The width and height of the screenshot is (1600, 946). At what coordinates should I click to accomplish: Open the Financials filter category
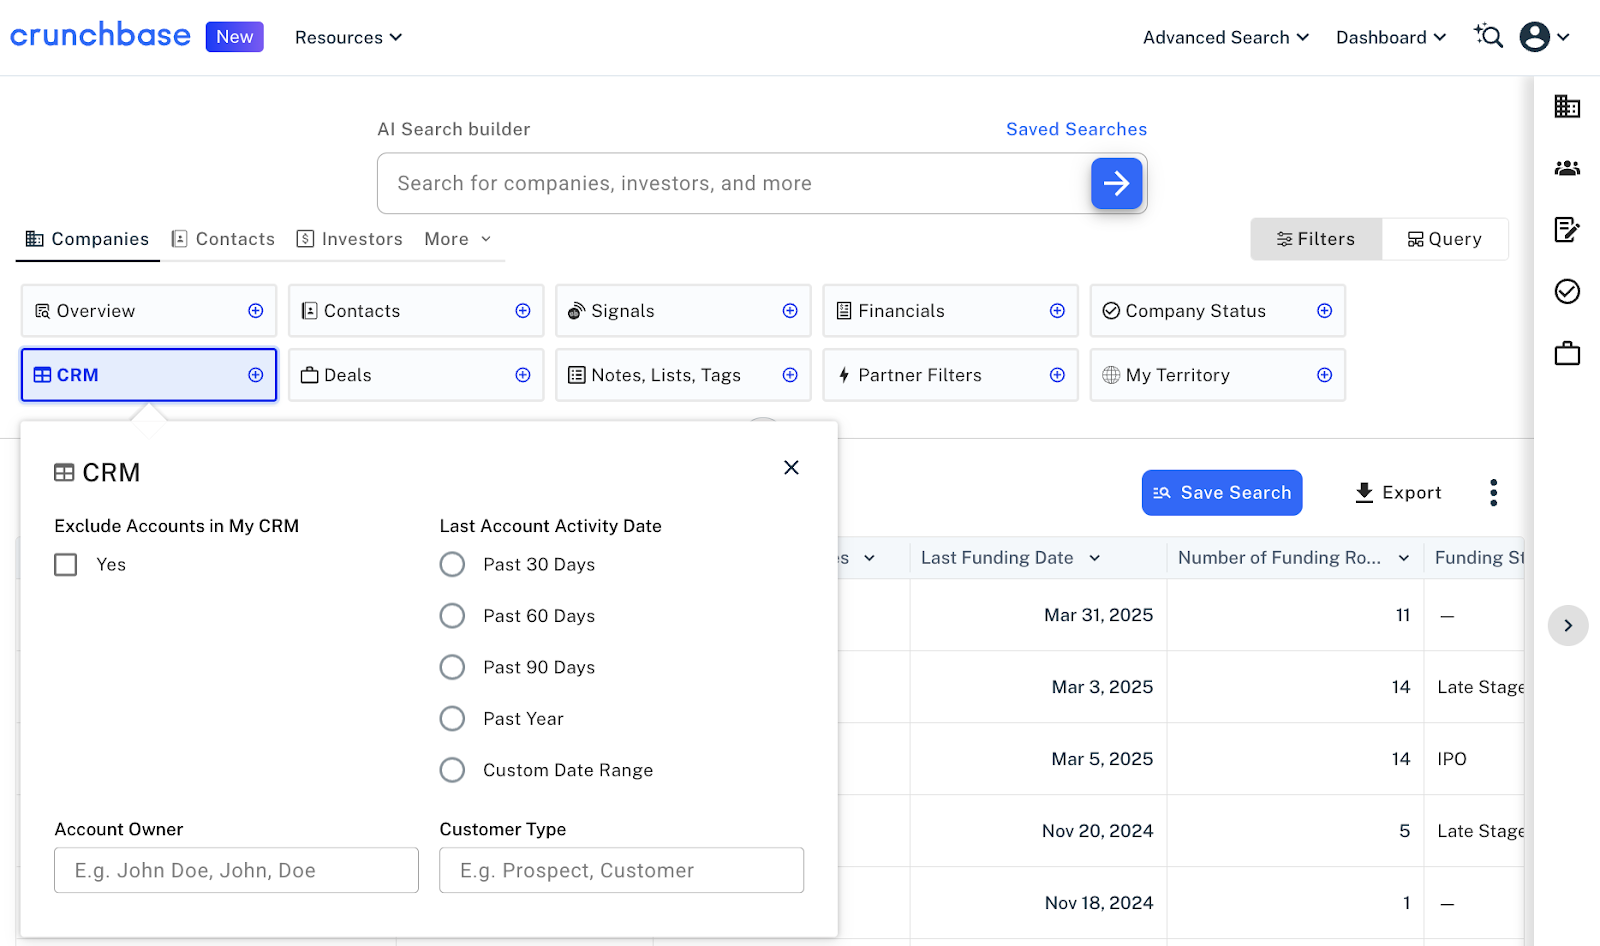[950, 311]
